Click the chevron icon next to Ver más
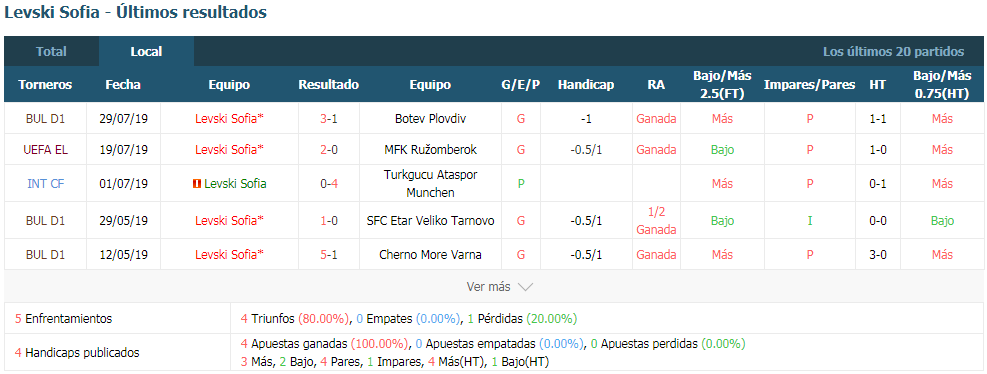Image resolution: width=987 pixels, height=374 pixels. point(526,287)
